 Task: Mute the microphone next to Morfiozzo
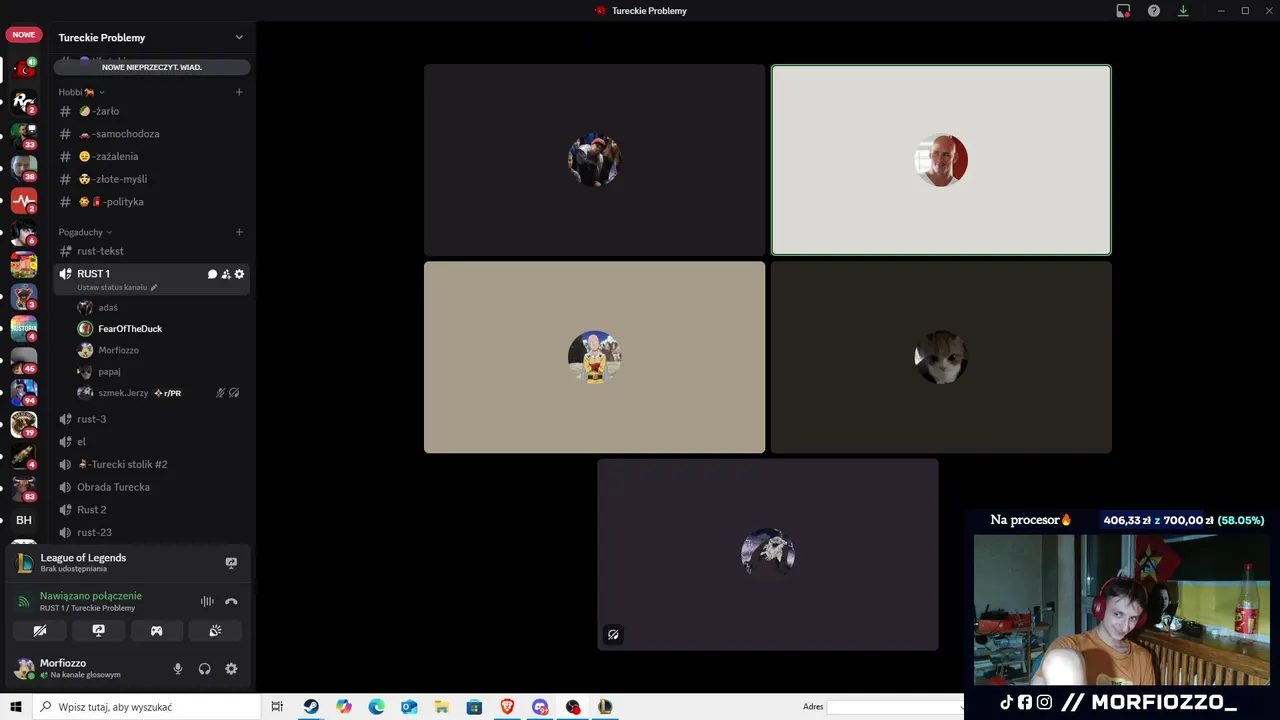click(x=178, y=669)
